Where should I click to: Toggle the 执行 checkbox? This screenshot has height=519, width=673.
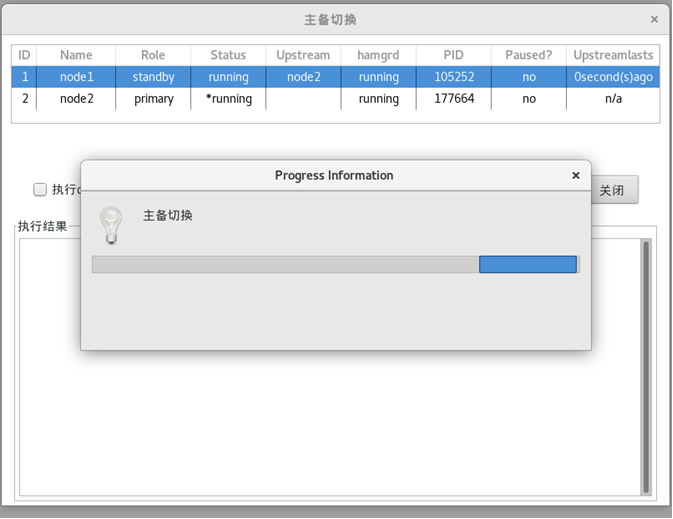[40, 189]
